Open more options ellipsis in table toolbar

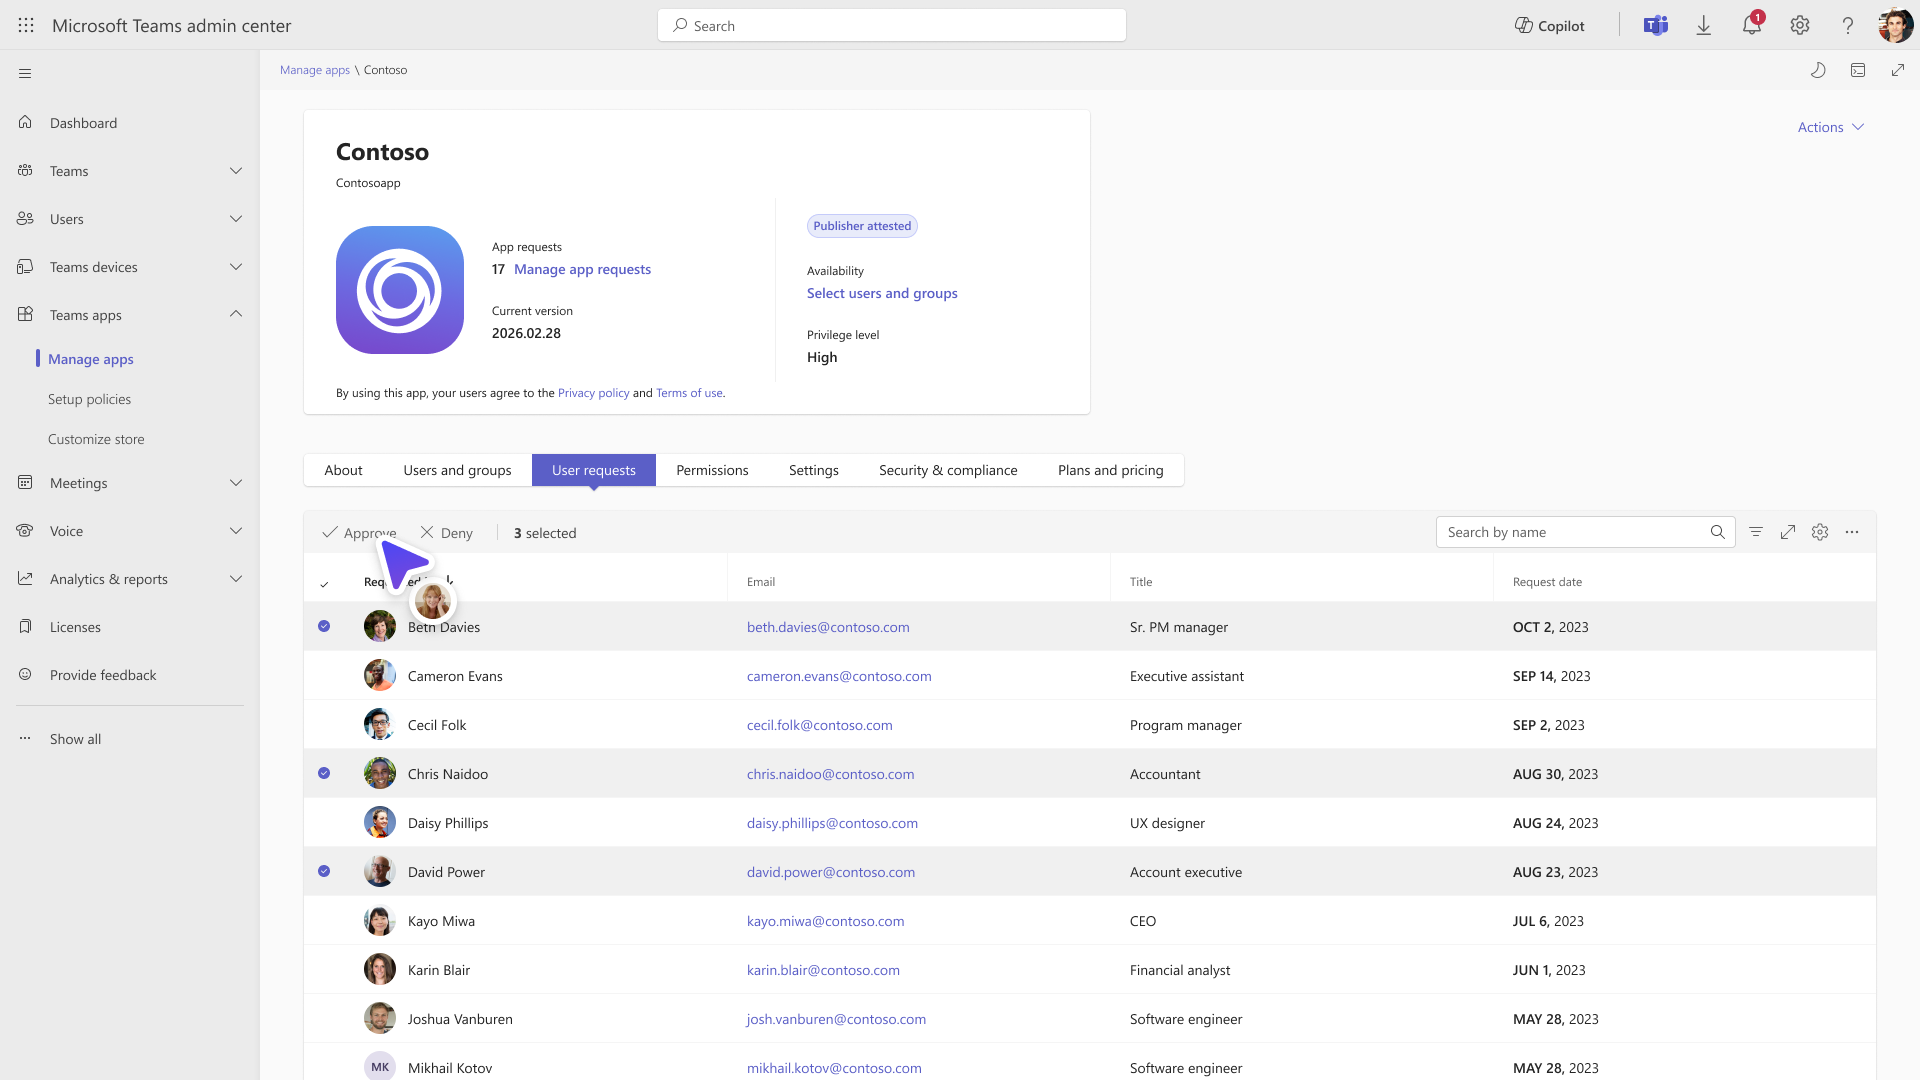1852,532
